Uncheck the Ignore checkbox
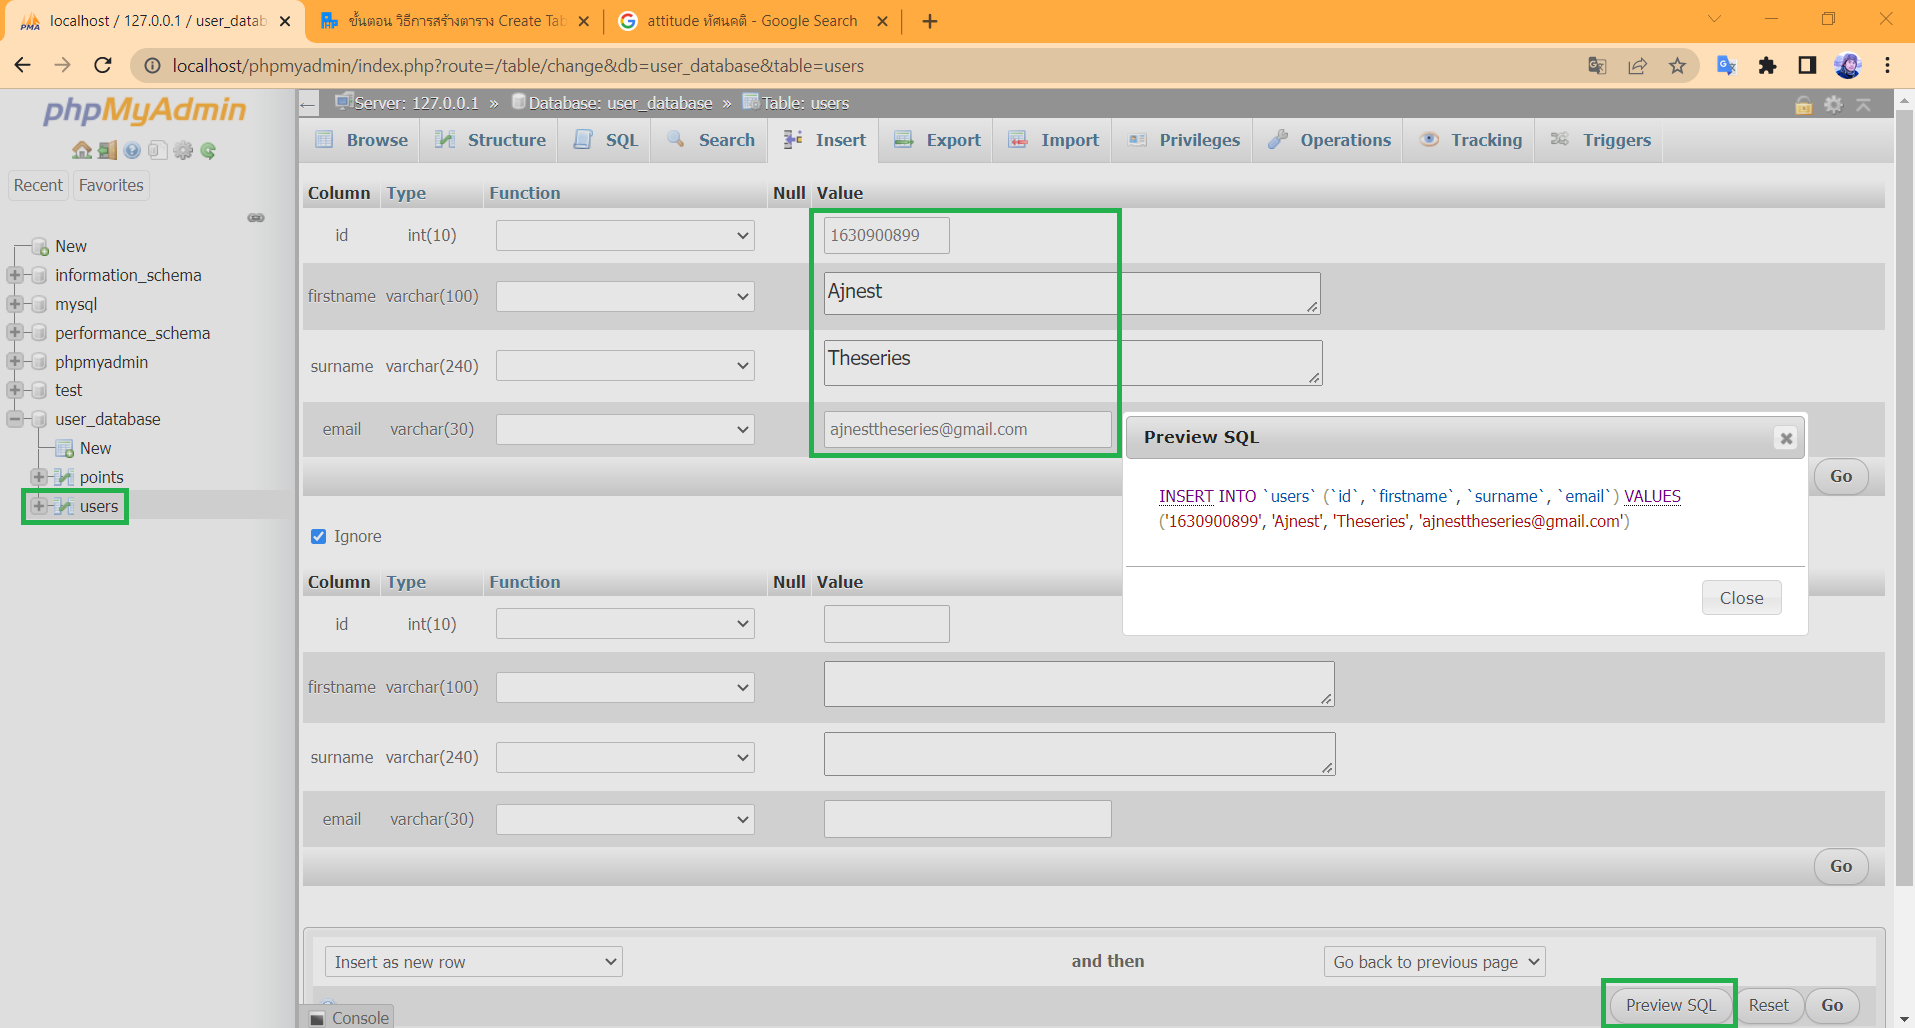 click(319, 536)
